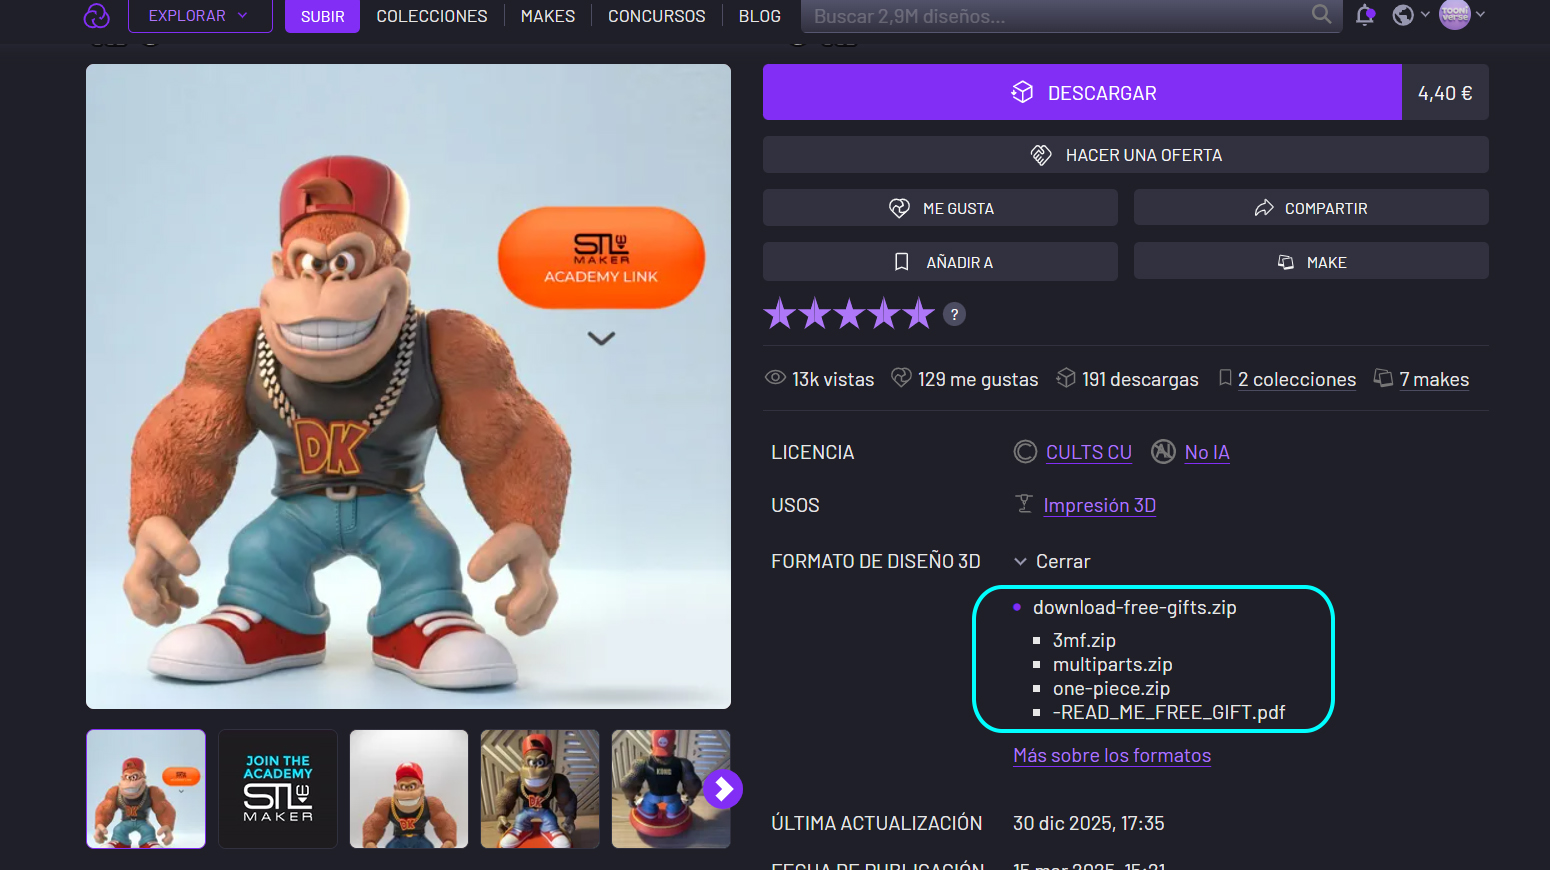
Task: Click the -READ_ME_FREE_GIFT.pdf file entry
Action: point(1169,712)
